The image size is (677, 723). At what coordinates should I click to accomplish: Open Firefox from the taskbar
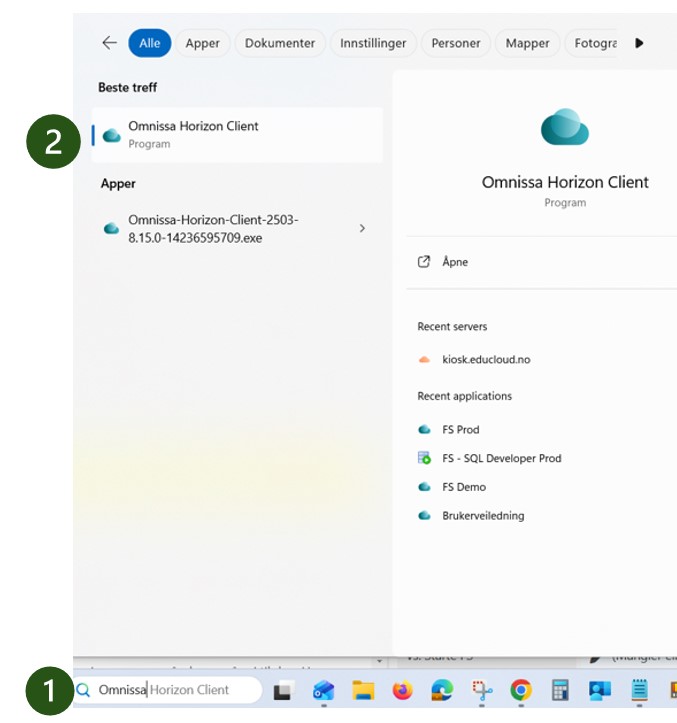(402, 690)
